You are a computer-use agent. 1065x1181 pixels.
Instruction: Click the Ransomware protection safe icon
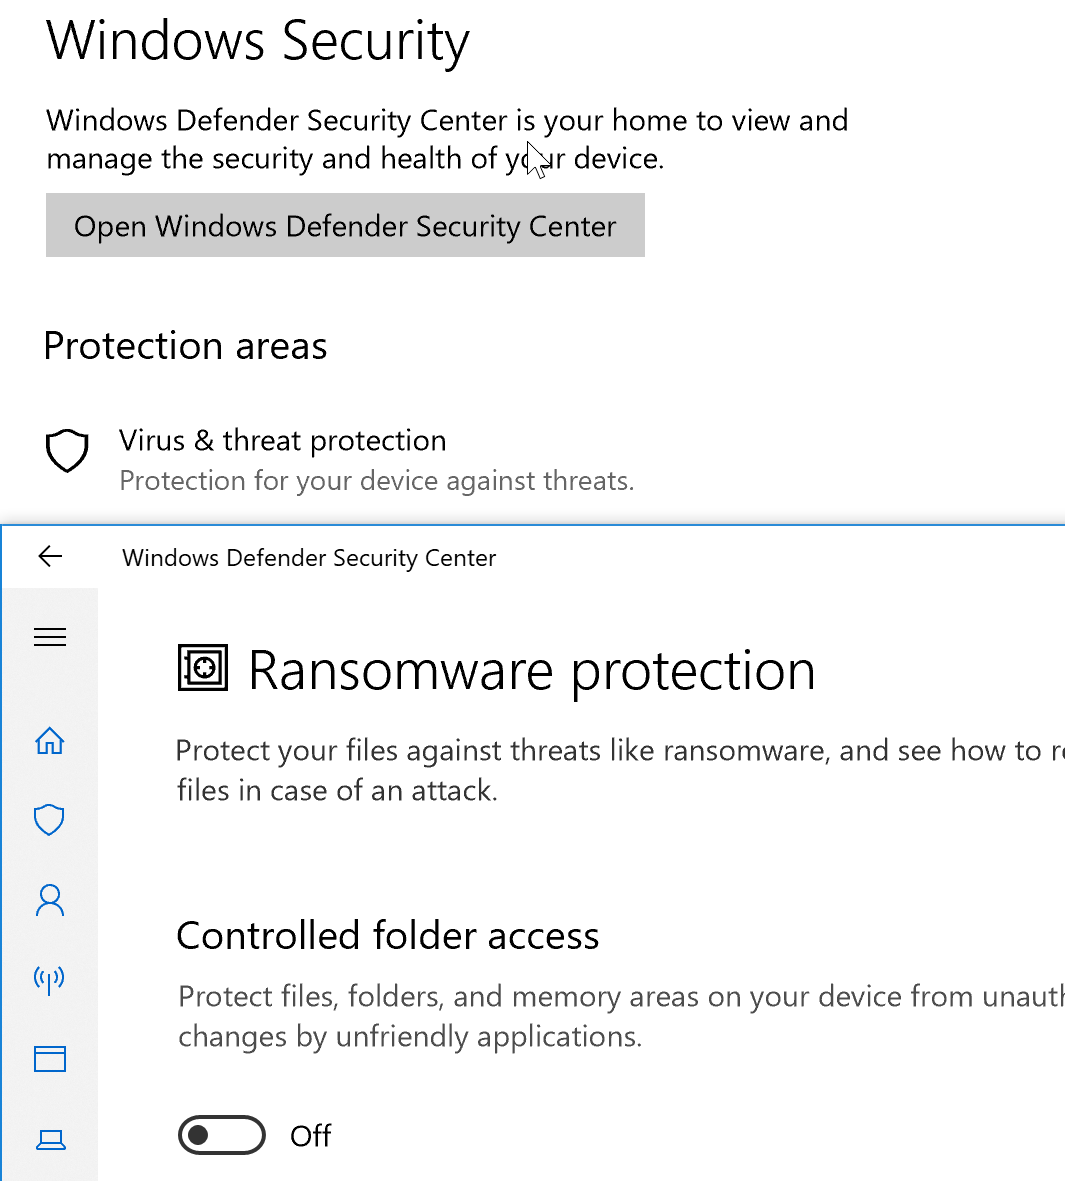pyautogui.click(x=203, y=668)
